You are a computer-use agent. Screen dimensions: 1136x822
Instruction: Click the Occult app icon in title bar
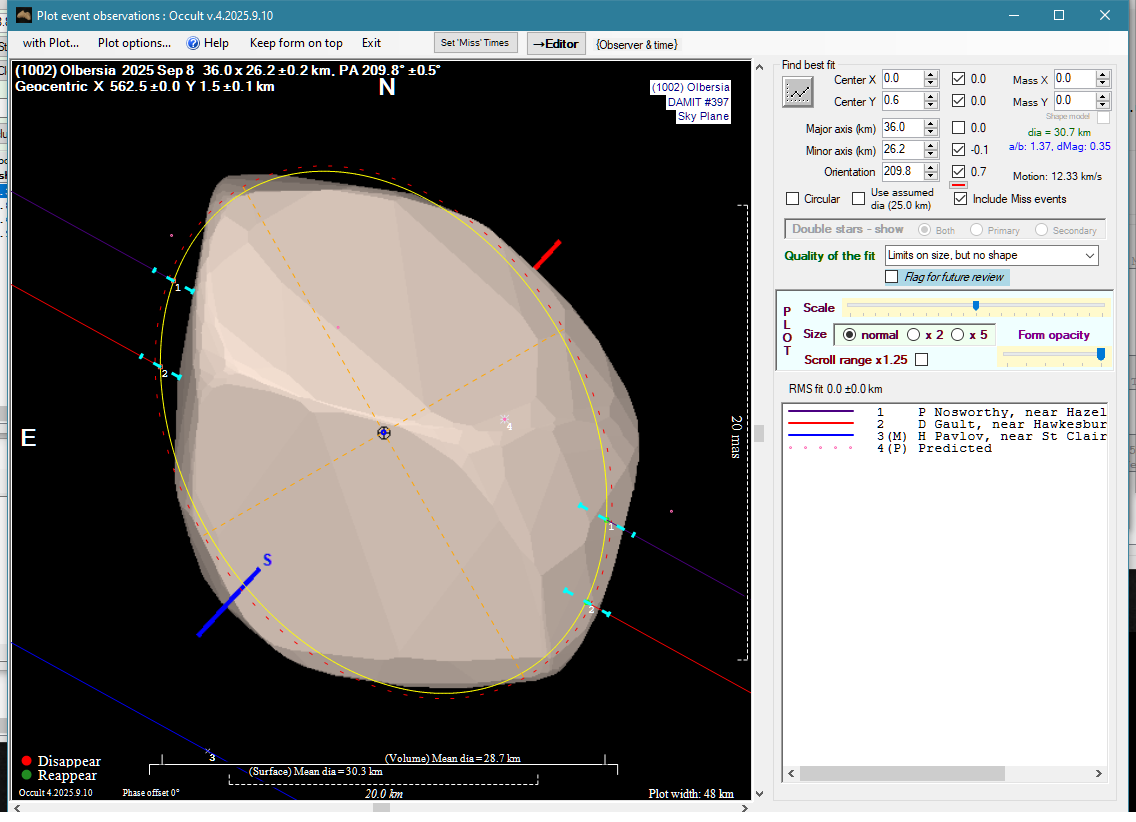(x=24, y=15)
